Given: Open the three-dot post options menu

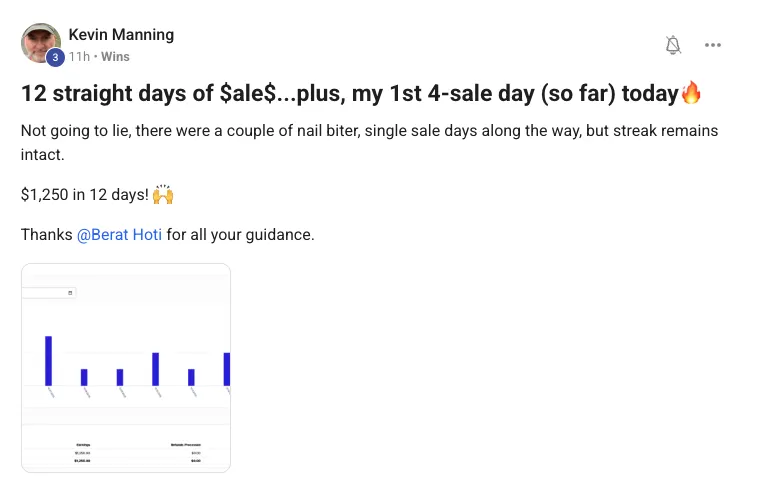Looking at the screenshot, I should 713,45.
